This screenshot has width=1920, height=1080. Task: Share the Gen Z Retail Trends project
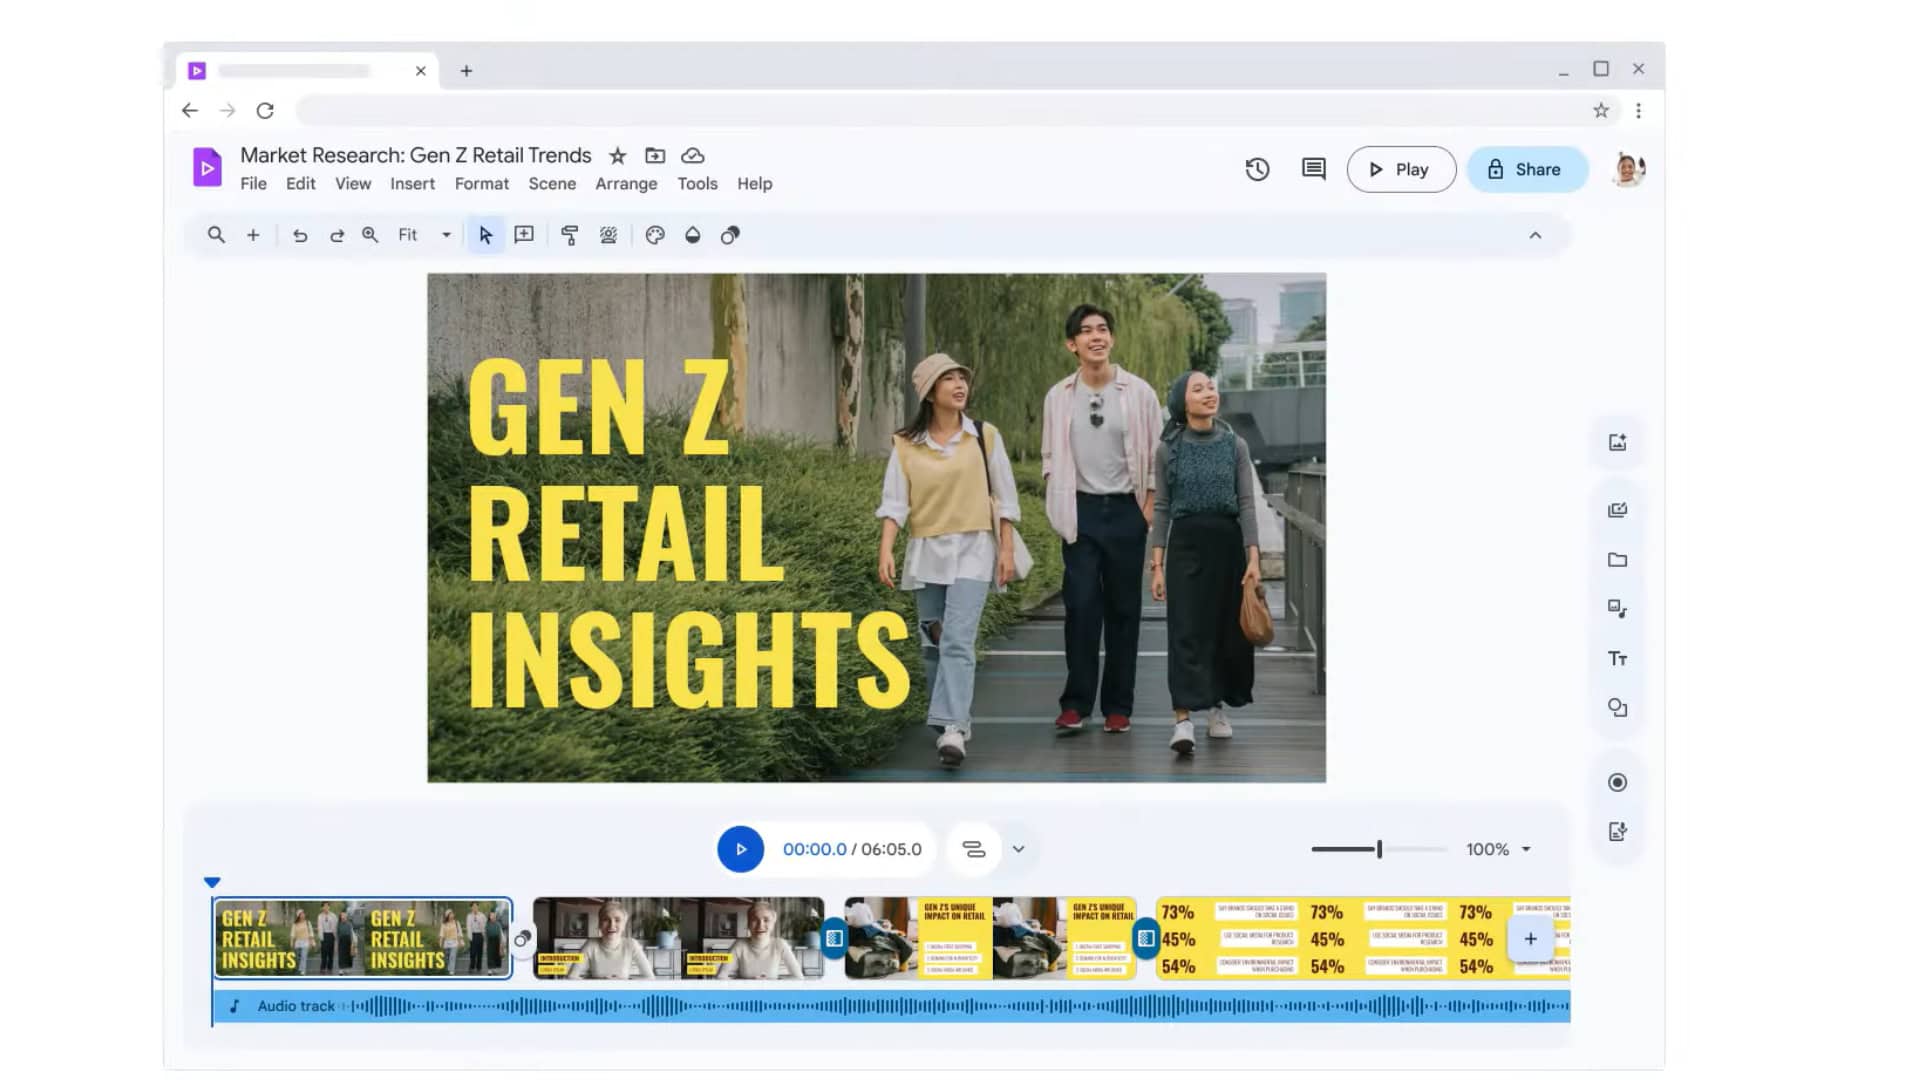pyautogui.click(x=1527, y=169)
